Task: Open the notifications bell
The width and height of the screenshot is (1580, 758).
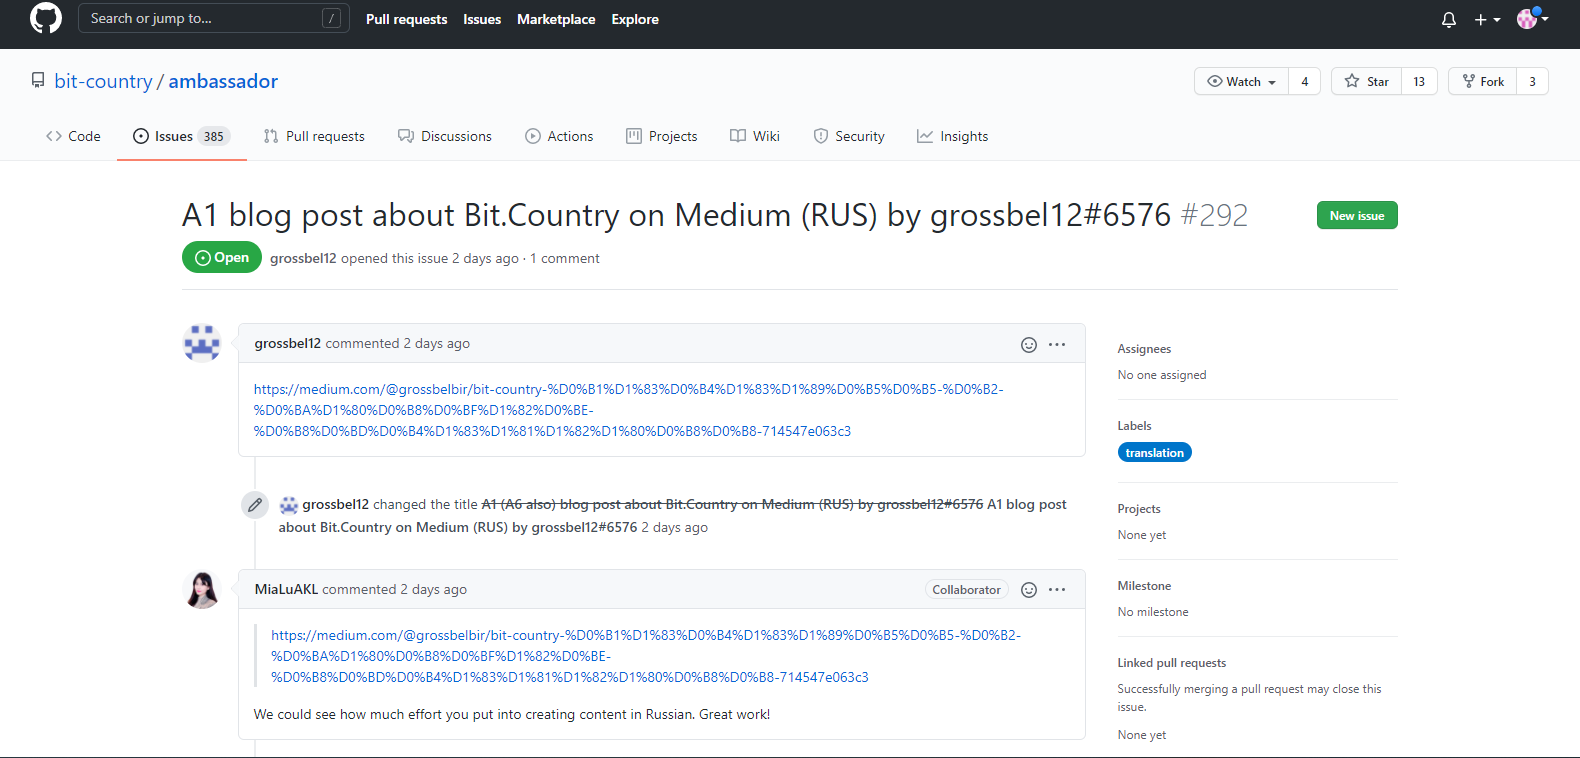Action: coord(1449,20)
